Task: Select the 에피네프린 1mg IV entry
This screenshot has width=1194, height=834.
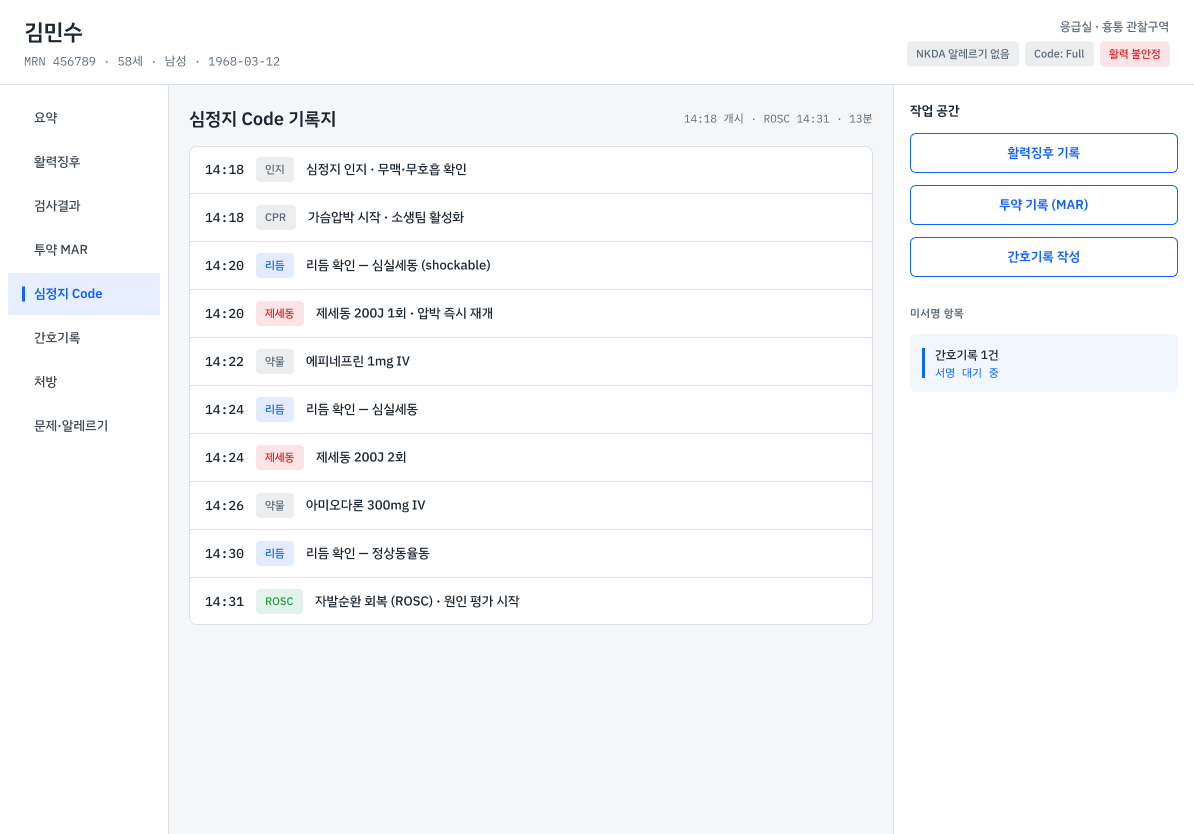Action: 531,362
